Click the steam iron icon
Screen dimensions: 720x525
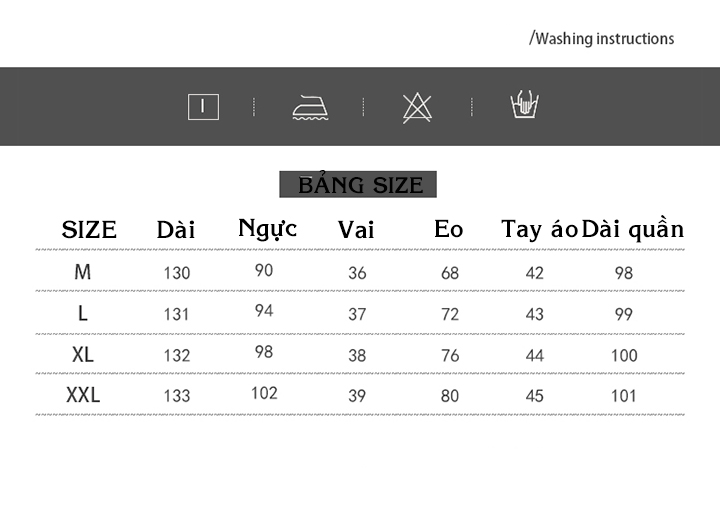[310, 107]
